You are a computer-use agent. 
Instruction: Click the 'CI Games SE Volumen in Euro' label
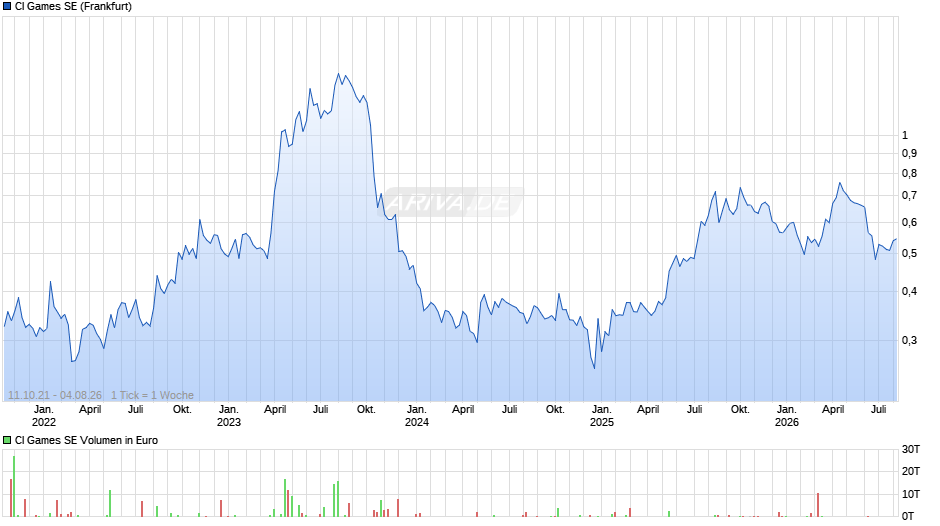tap(86, 440)
